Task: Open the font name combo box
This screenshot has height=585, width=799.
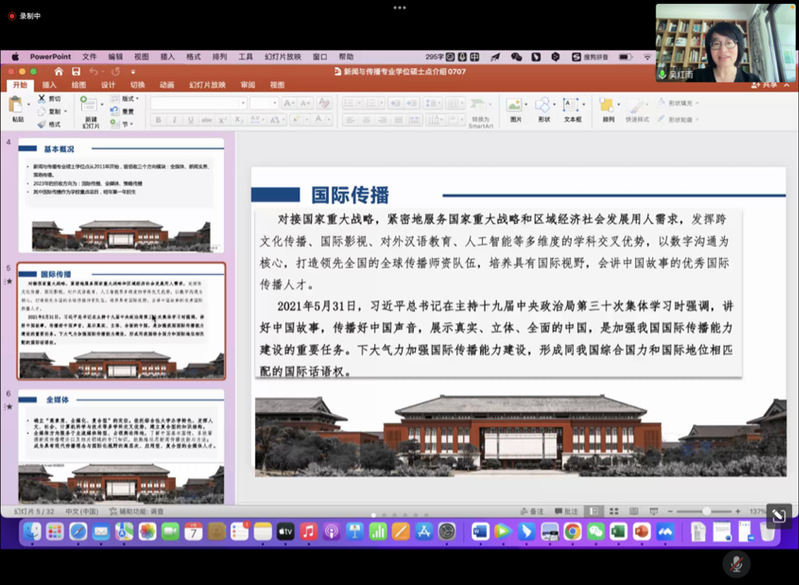Action: (196, 102)
